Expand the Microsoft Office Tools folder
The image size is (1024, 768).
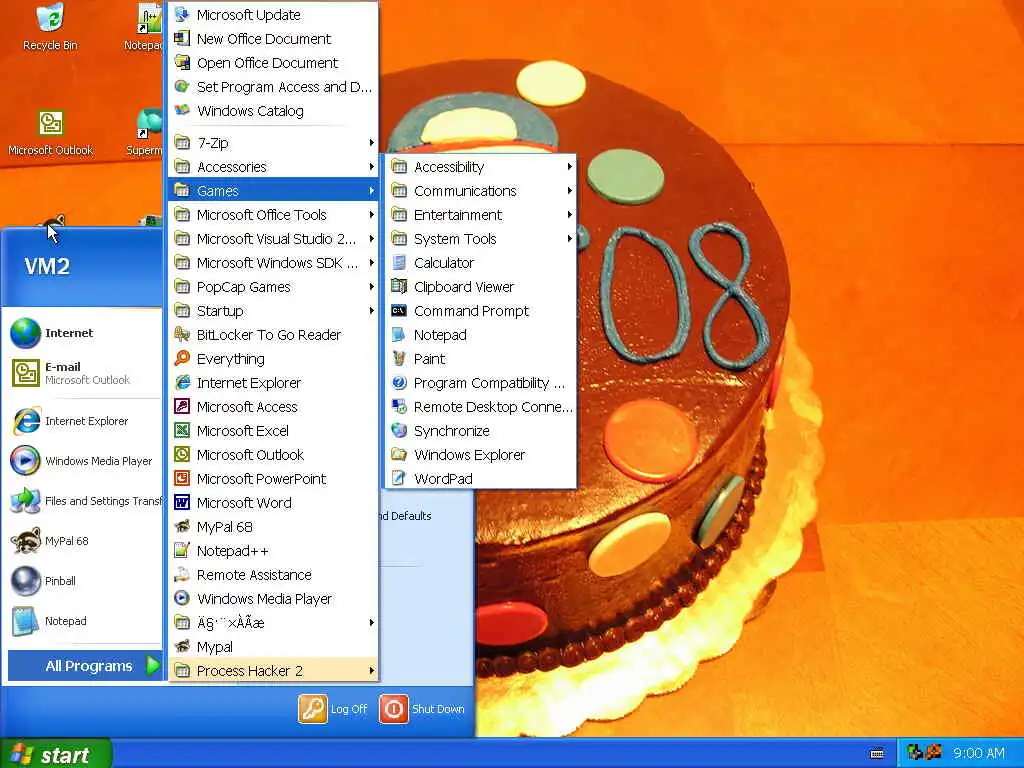point(274,215)
